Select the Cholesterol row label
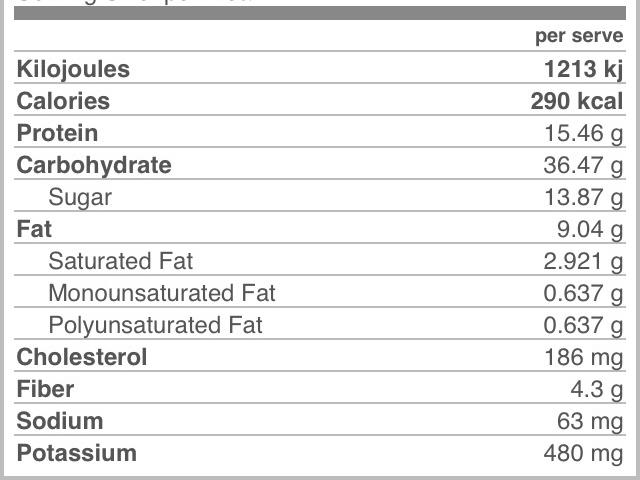 (82, 357)
